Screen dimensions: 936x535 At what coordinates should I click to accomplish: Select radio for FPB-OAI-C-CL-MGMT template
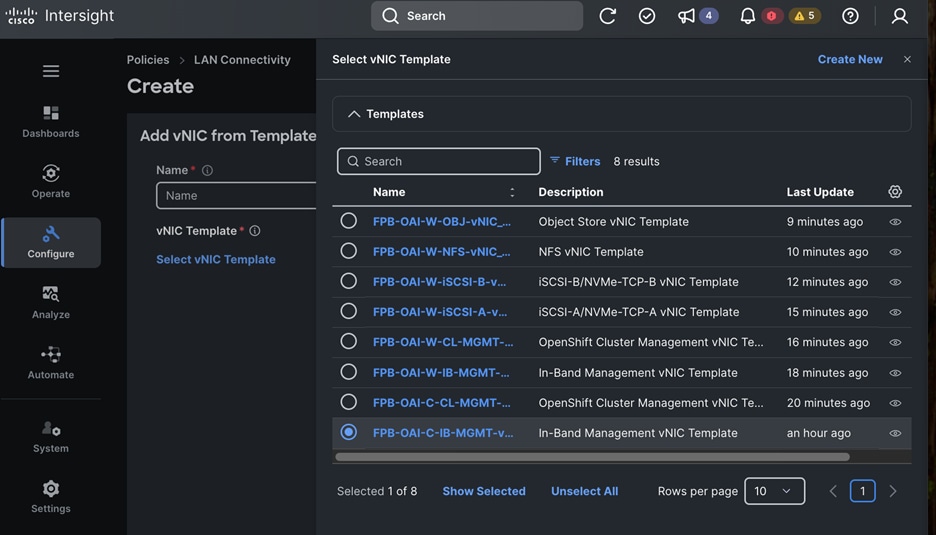coord(349,402)
